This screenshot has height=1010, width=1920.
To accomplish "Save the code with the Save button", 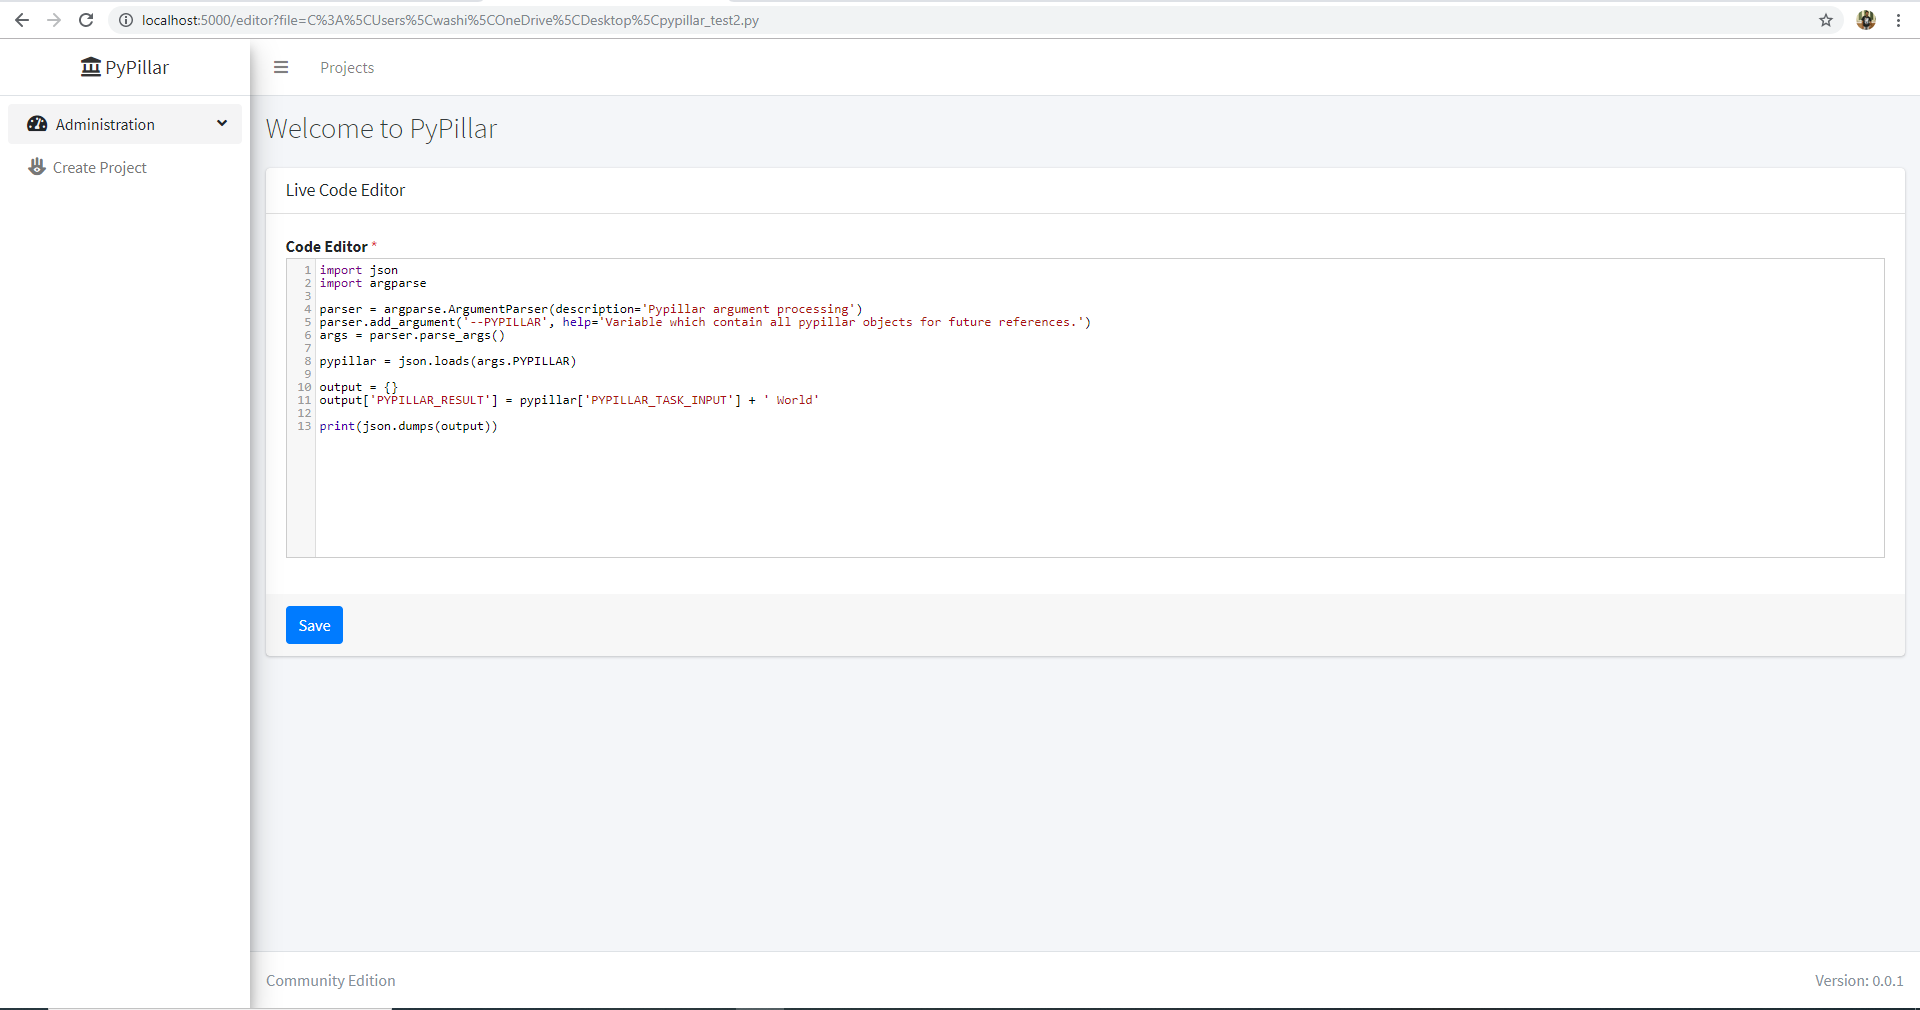I will [x=314, y=625].
